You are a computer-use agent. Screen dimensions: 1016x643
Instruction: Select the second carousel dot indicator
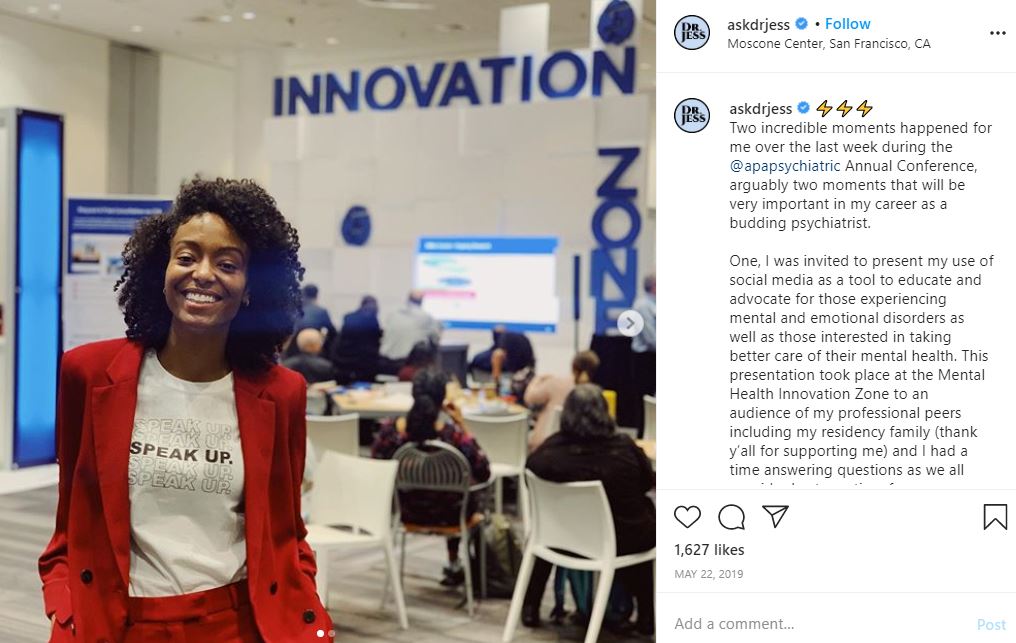pos(332,633)
